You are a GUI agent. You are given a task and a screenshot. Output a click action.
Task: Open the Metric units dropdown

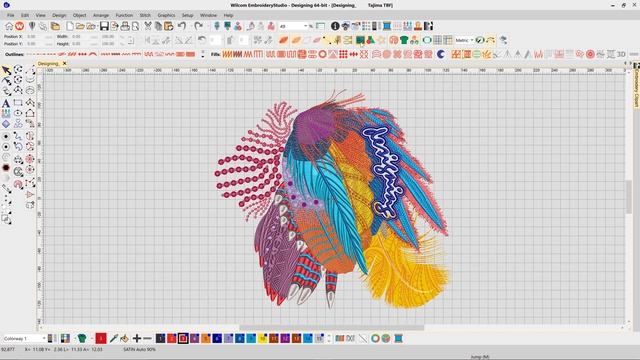pos(464,40)
